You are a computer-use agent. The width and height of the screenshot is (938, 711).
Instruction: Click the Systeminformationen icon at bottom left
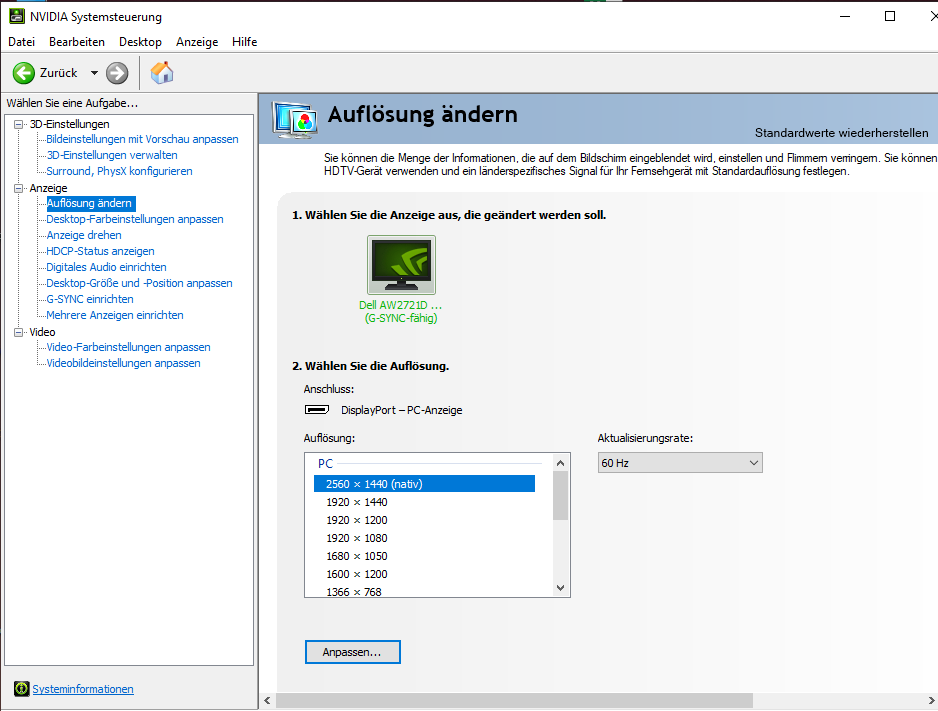tap(21, 689)
